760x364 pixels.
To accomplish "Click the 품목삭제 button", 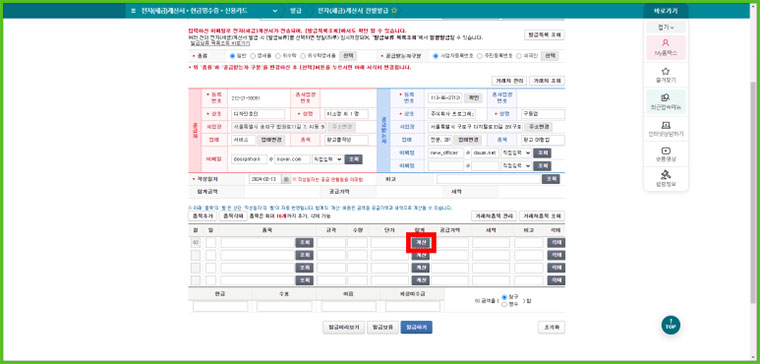I will pyautogui.click(x=233, y=216).
